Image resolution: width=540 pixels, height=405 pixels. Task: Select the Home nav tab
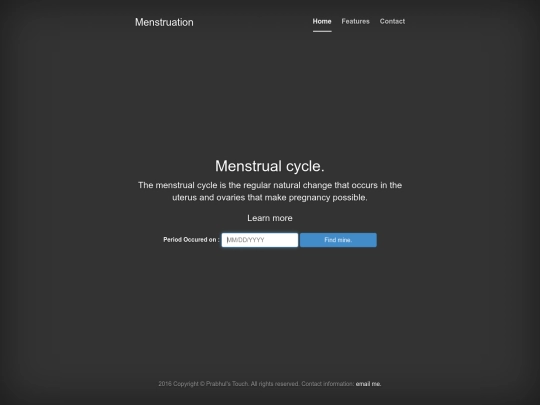coord(322,21)
